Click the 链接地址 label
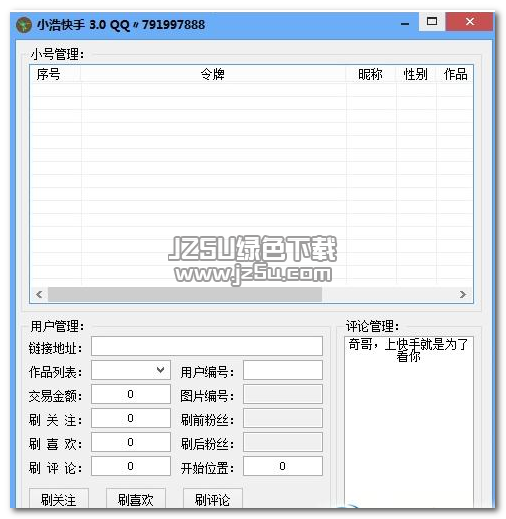This screenshot has height=519, width=506. tap(55, 348)
